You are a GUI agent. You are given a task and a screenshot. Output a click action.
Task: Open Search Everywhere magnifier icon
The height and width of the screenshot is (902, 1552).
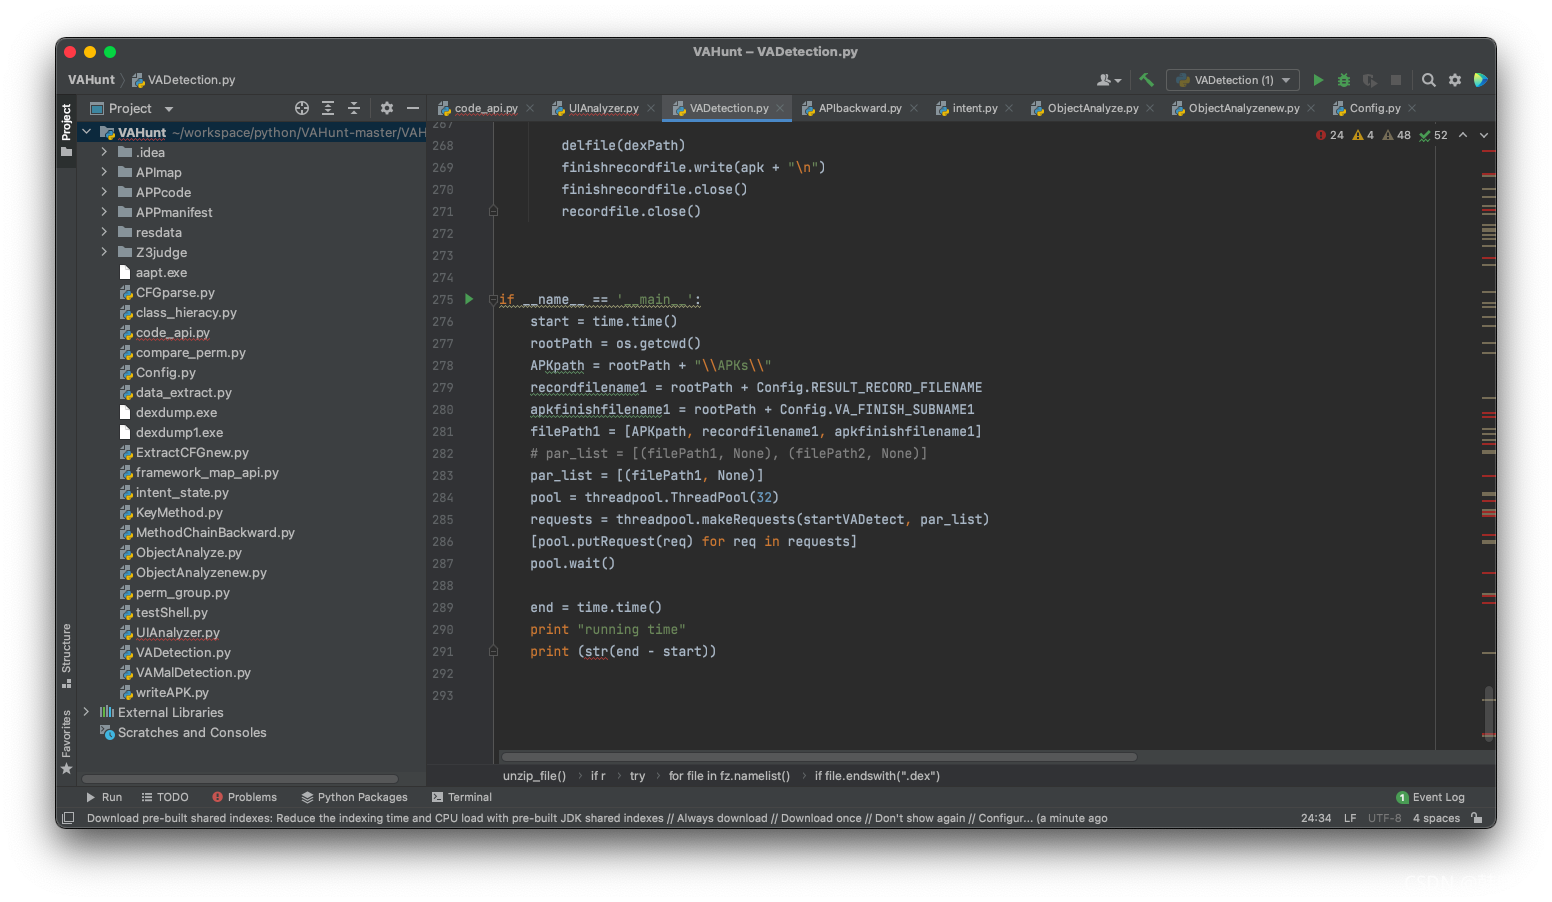1428,79
